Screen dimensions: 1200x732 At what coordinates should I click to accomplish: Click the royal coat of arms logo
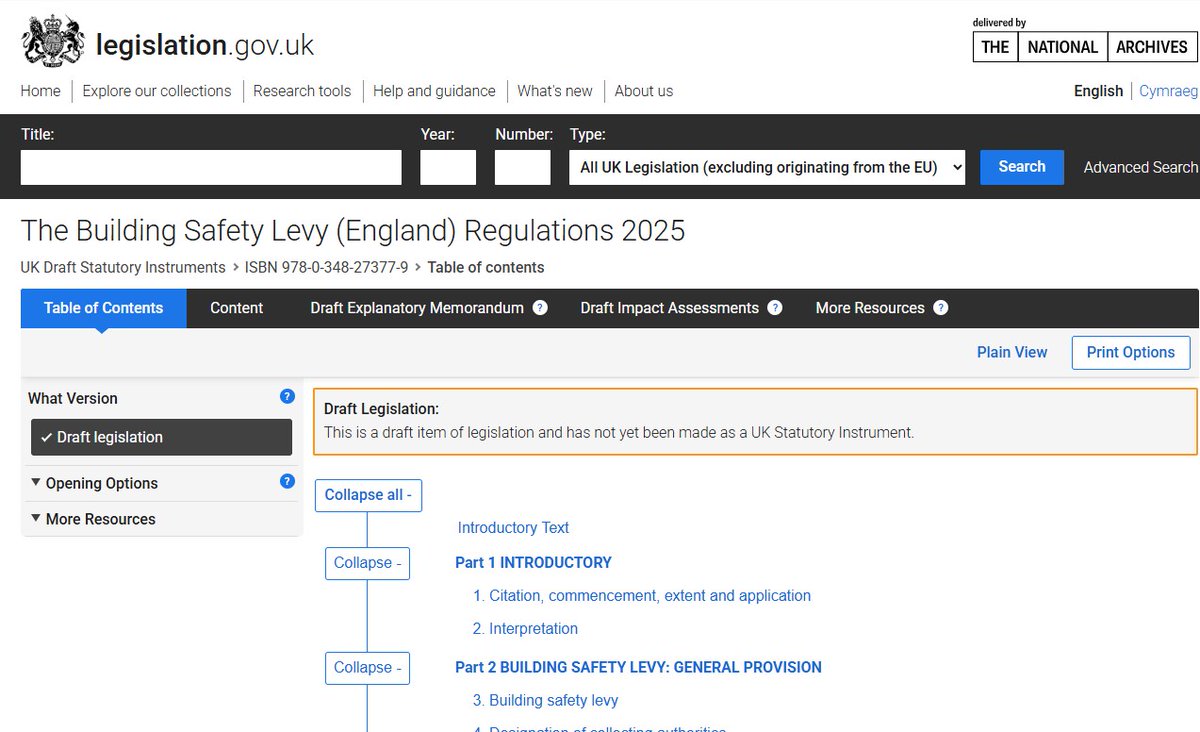click(x=51, y=40)
